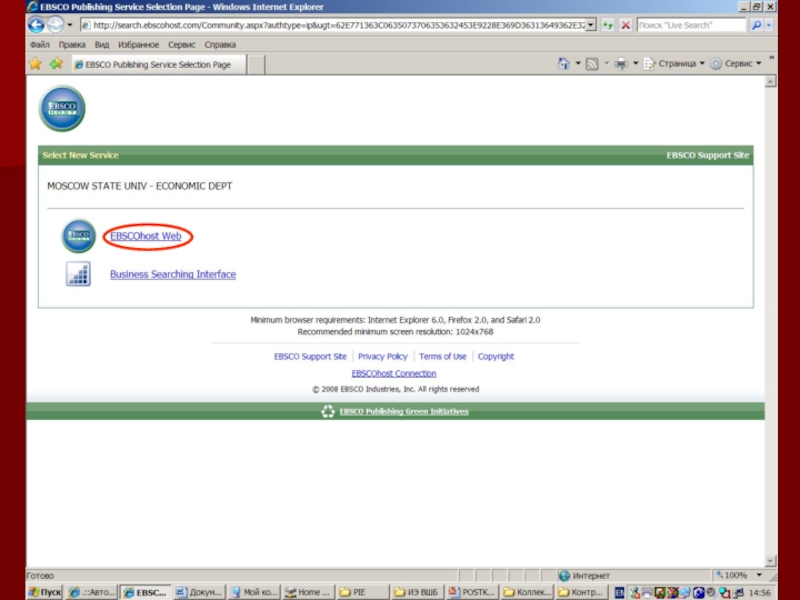
Task: Open the Правка menu
Action: point(72,44)
